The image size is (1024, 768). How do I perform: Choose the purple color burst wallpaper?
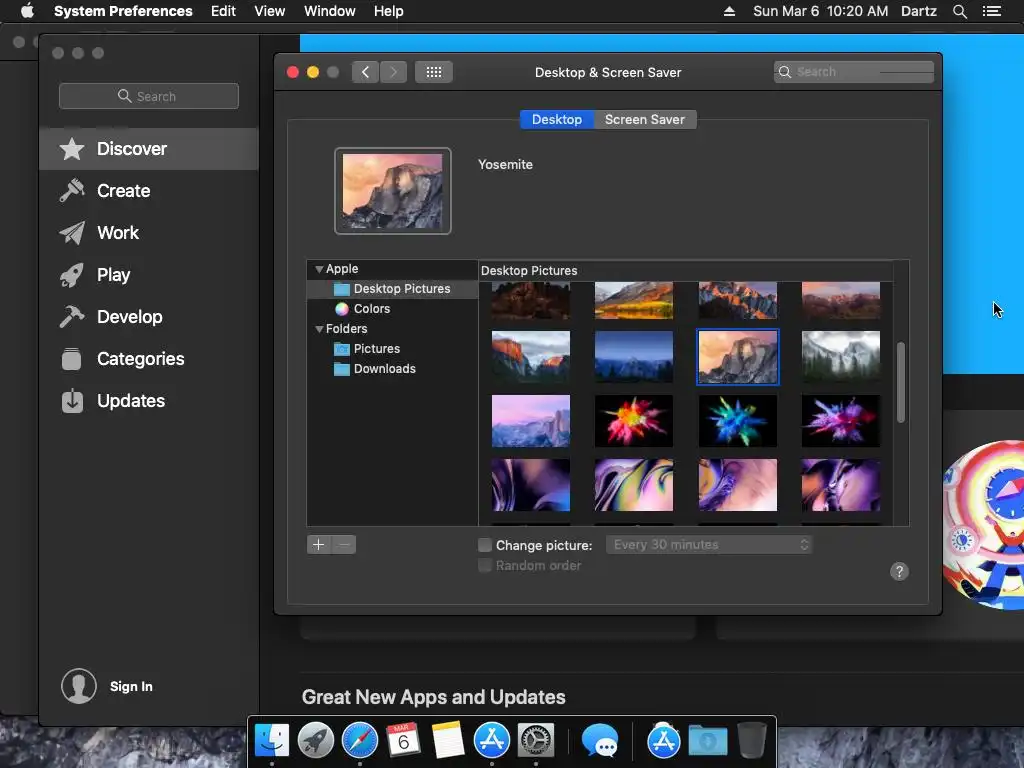tap(840, 421)
